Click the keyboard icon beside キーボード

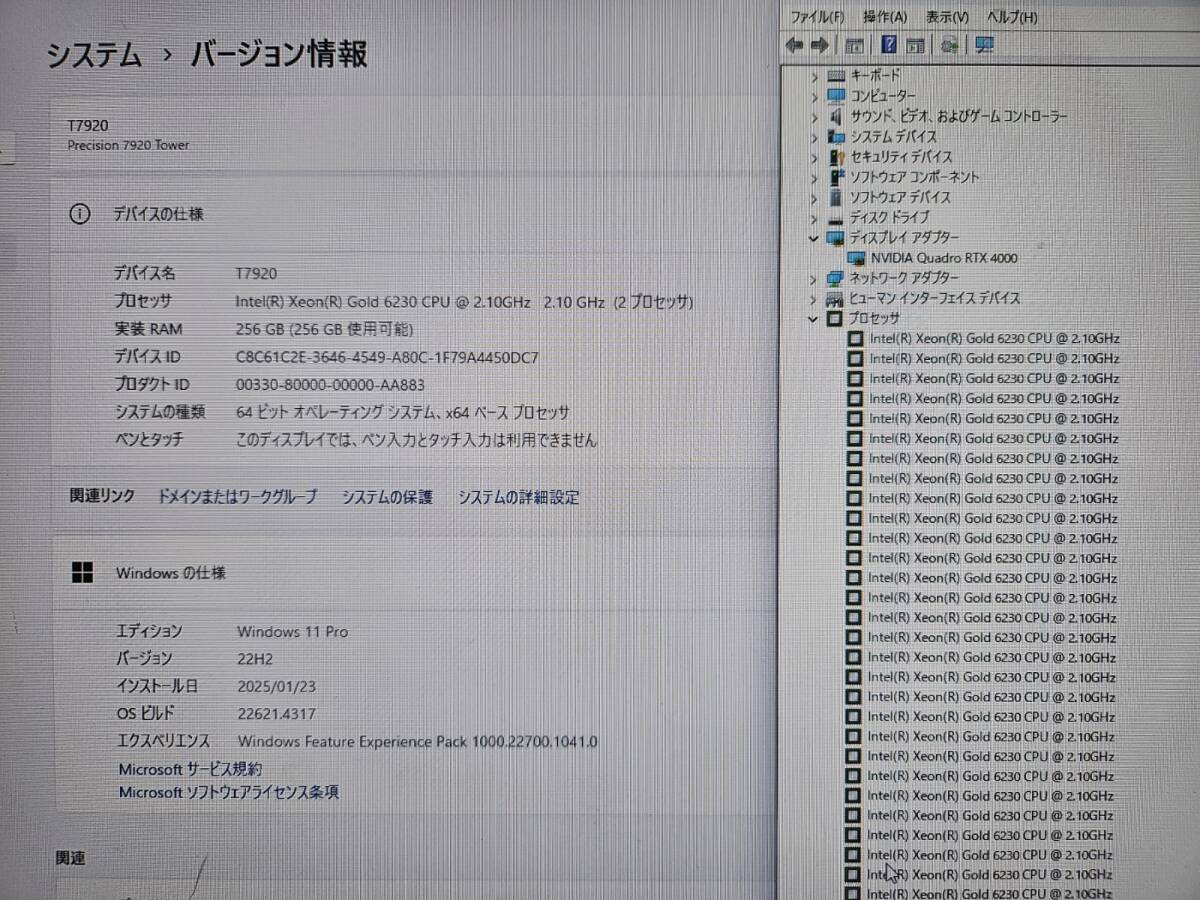[x=837, y=76]
